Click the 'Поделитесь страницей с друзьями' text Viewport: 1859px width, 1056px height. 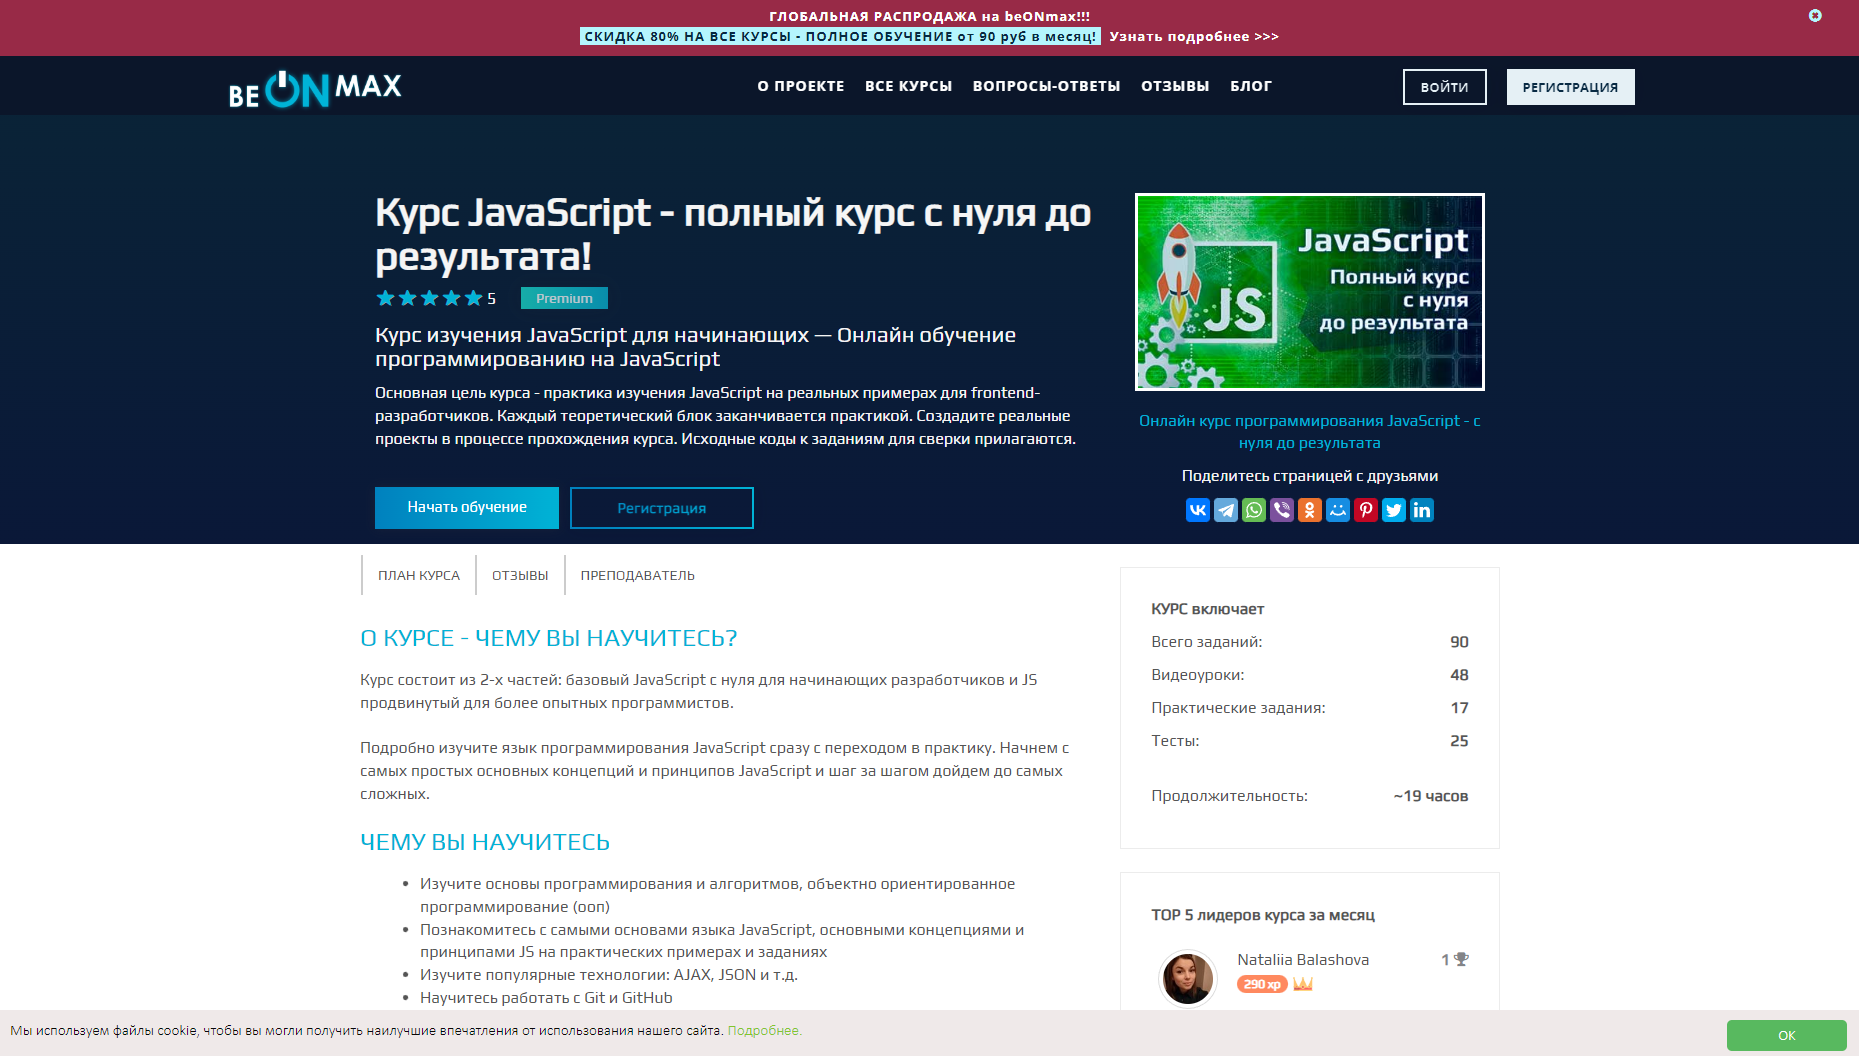(1310, 476)
